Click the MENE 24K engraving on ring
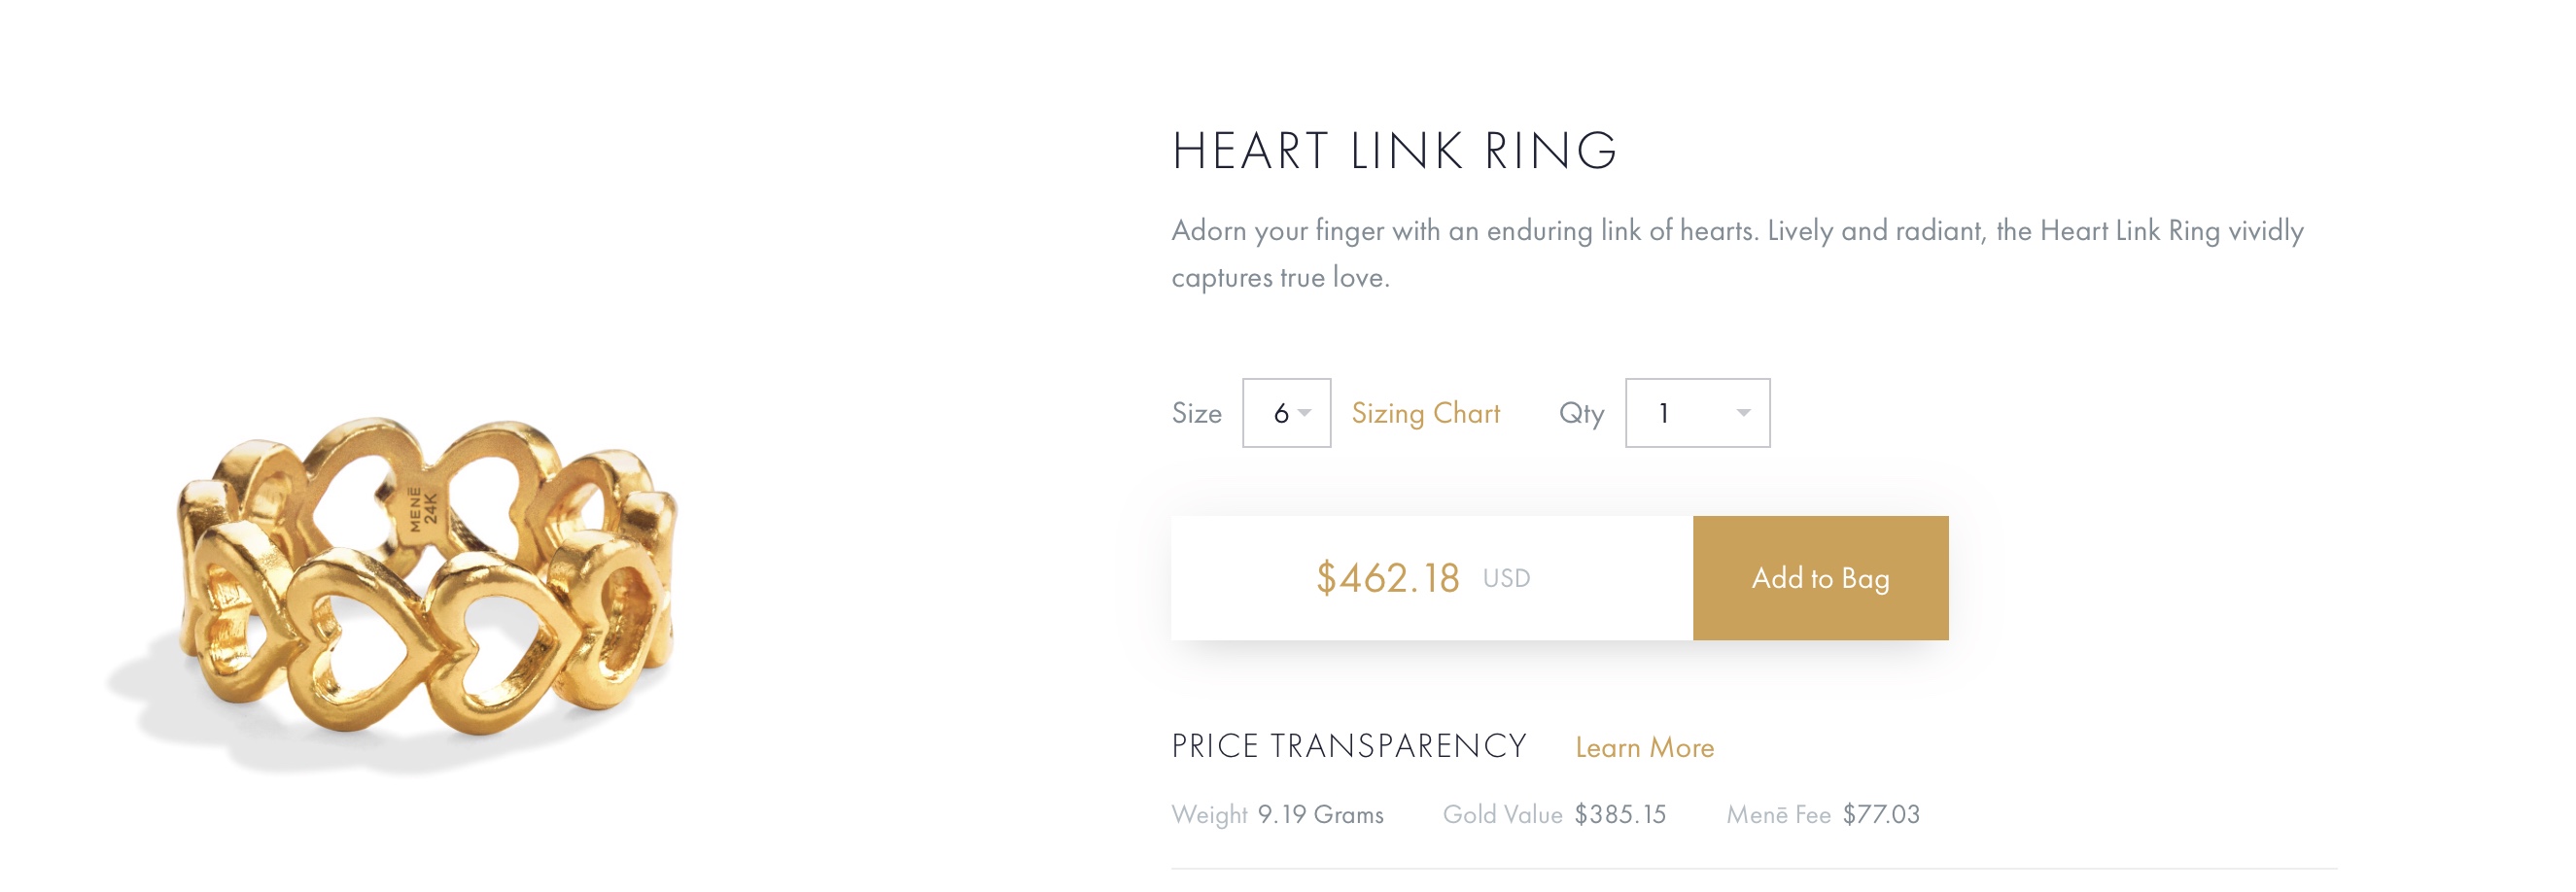The width and height of the screenshot is (2576, 892). point(423,509)
